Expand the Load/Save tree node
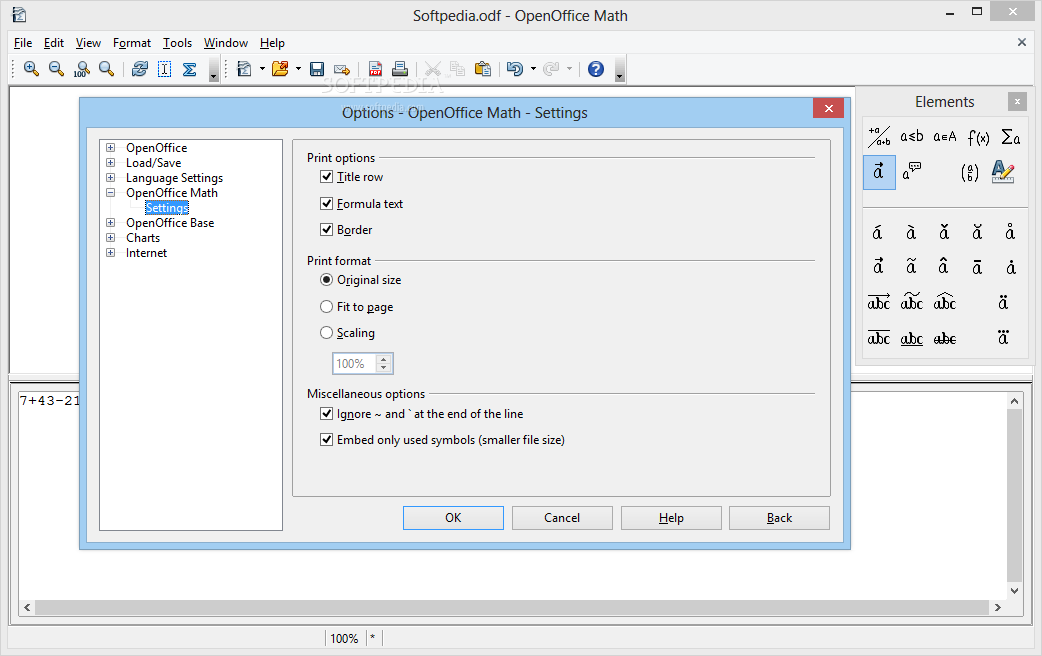Image resolution: width=1042 pixels, height=656 pixels. tap(111, 162)
